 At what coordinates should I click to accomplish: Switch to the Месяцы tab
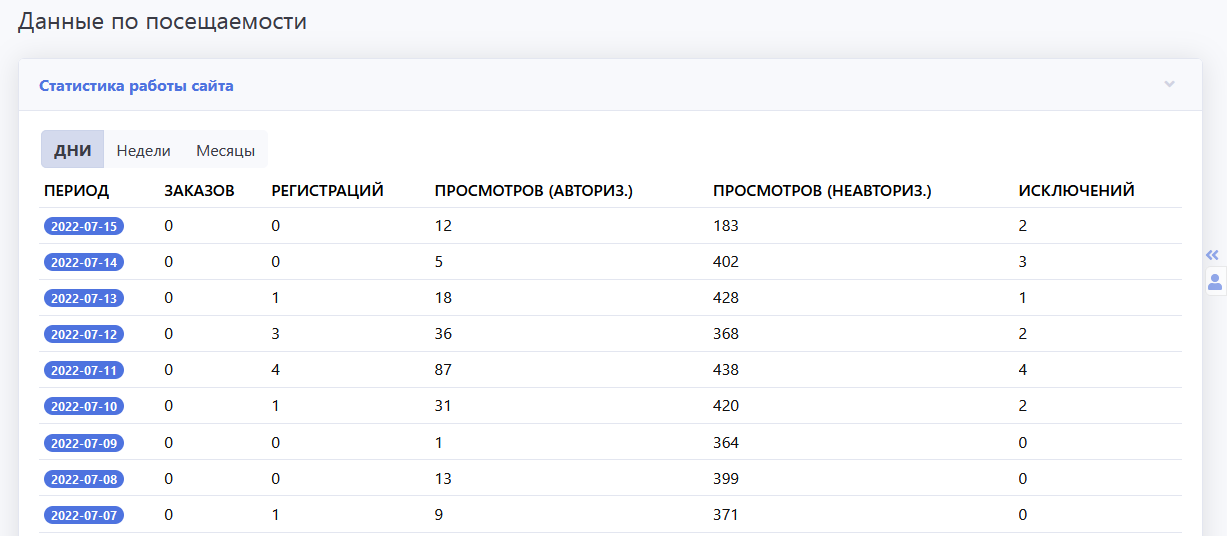[225, 151]
